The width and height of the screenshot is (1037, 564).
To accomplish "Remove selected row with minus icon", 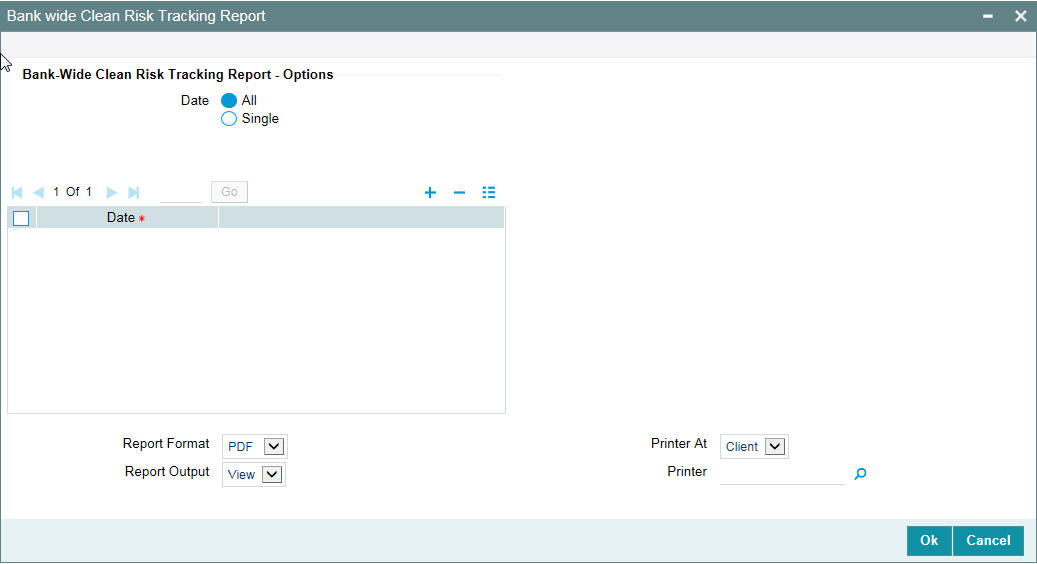I will tap(460, 192).
